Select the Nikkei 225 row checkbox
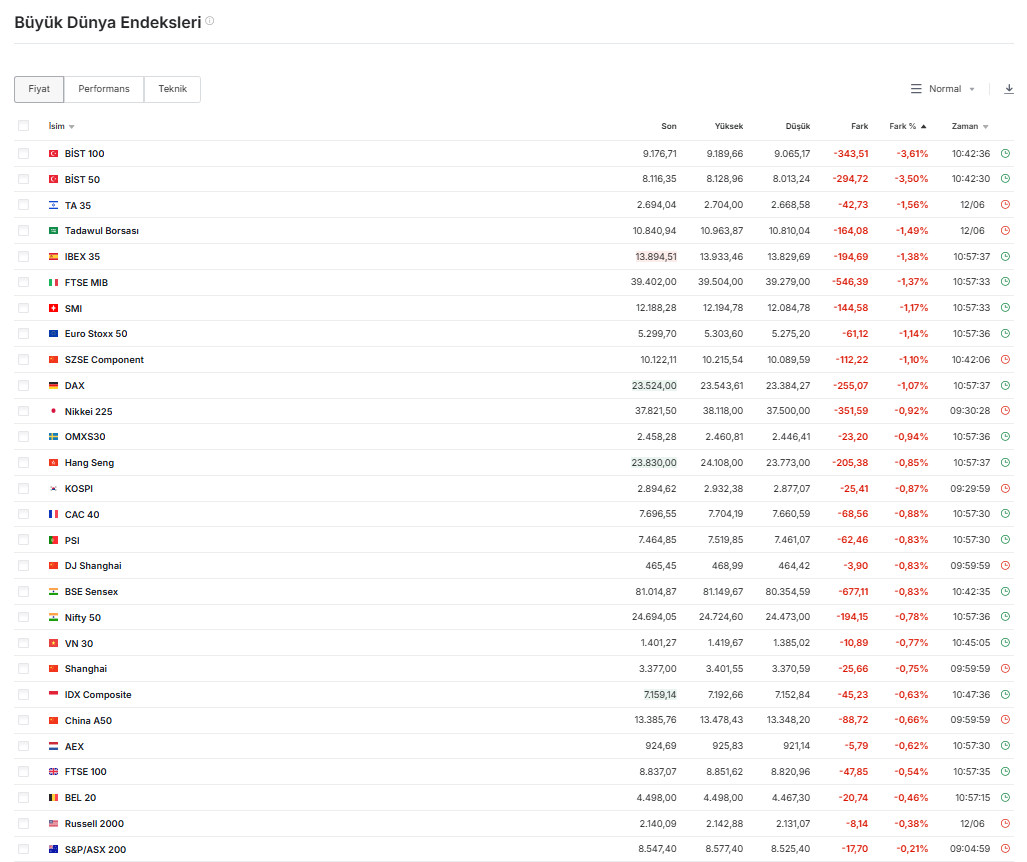The height and width of the screenshot is (862, 1027). 24,411
